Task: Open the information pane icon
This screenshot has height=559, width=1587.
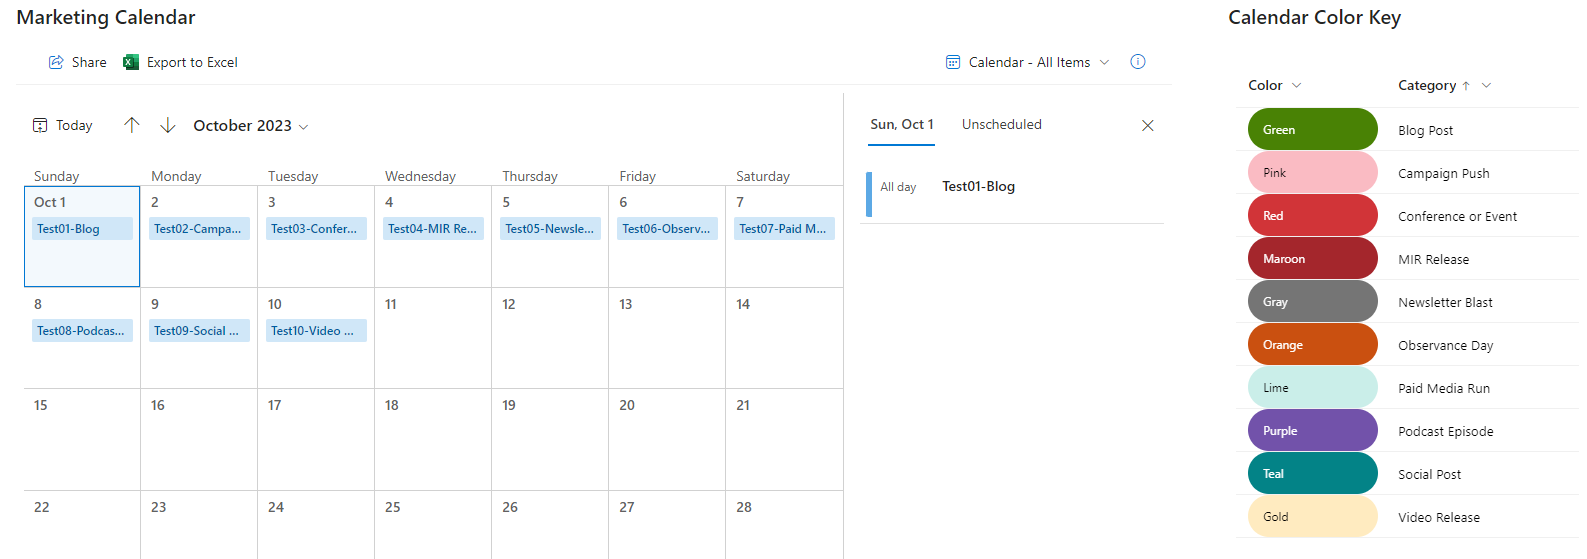Action: click(1137, 62)
